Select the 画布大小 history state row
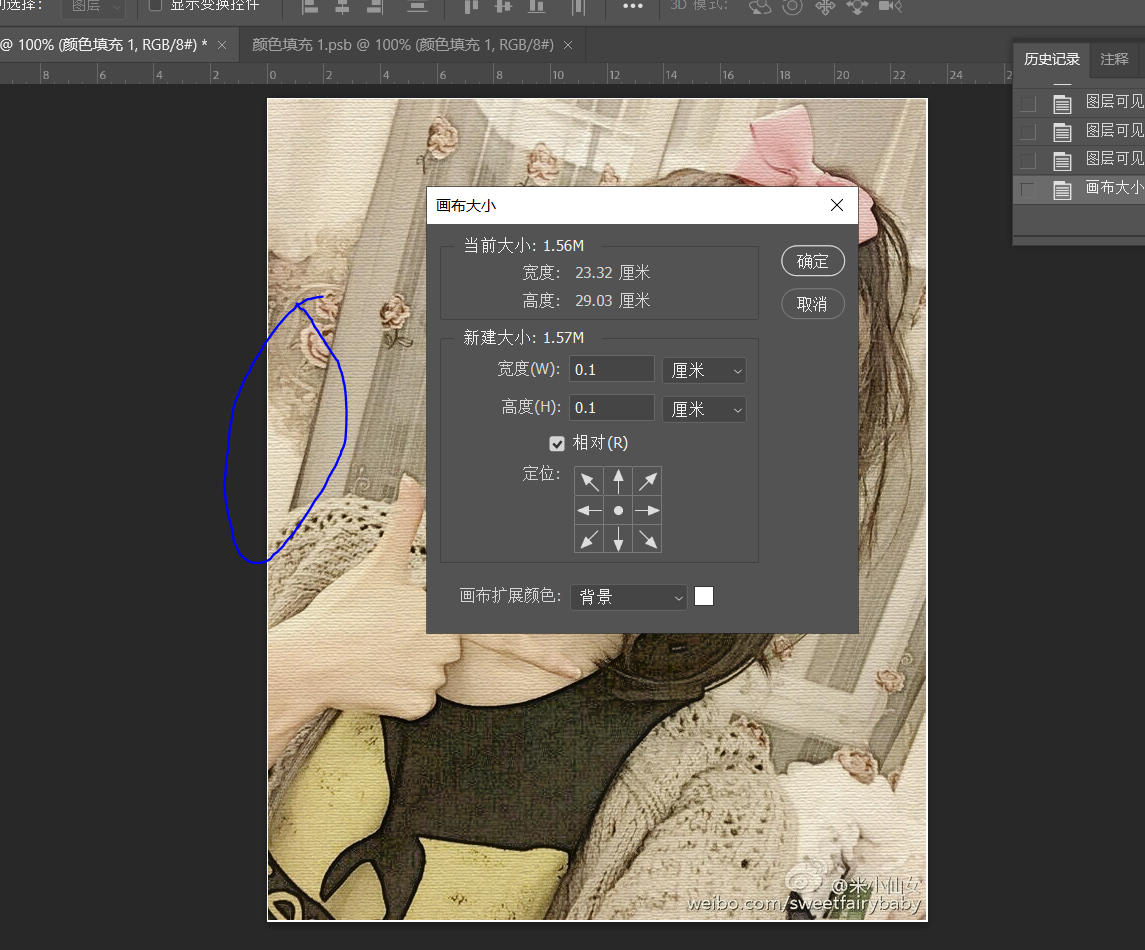 1079,190
